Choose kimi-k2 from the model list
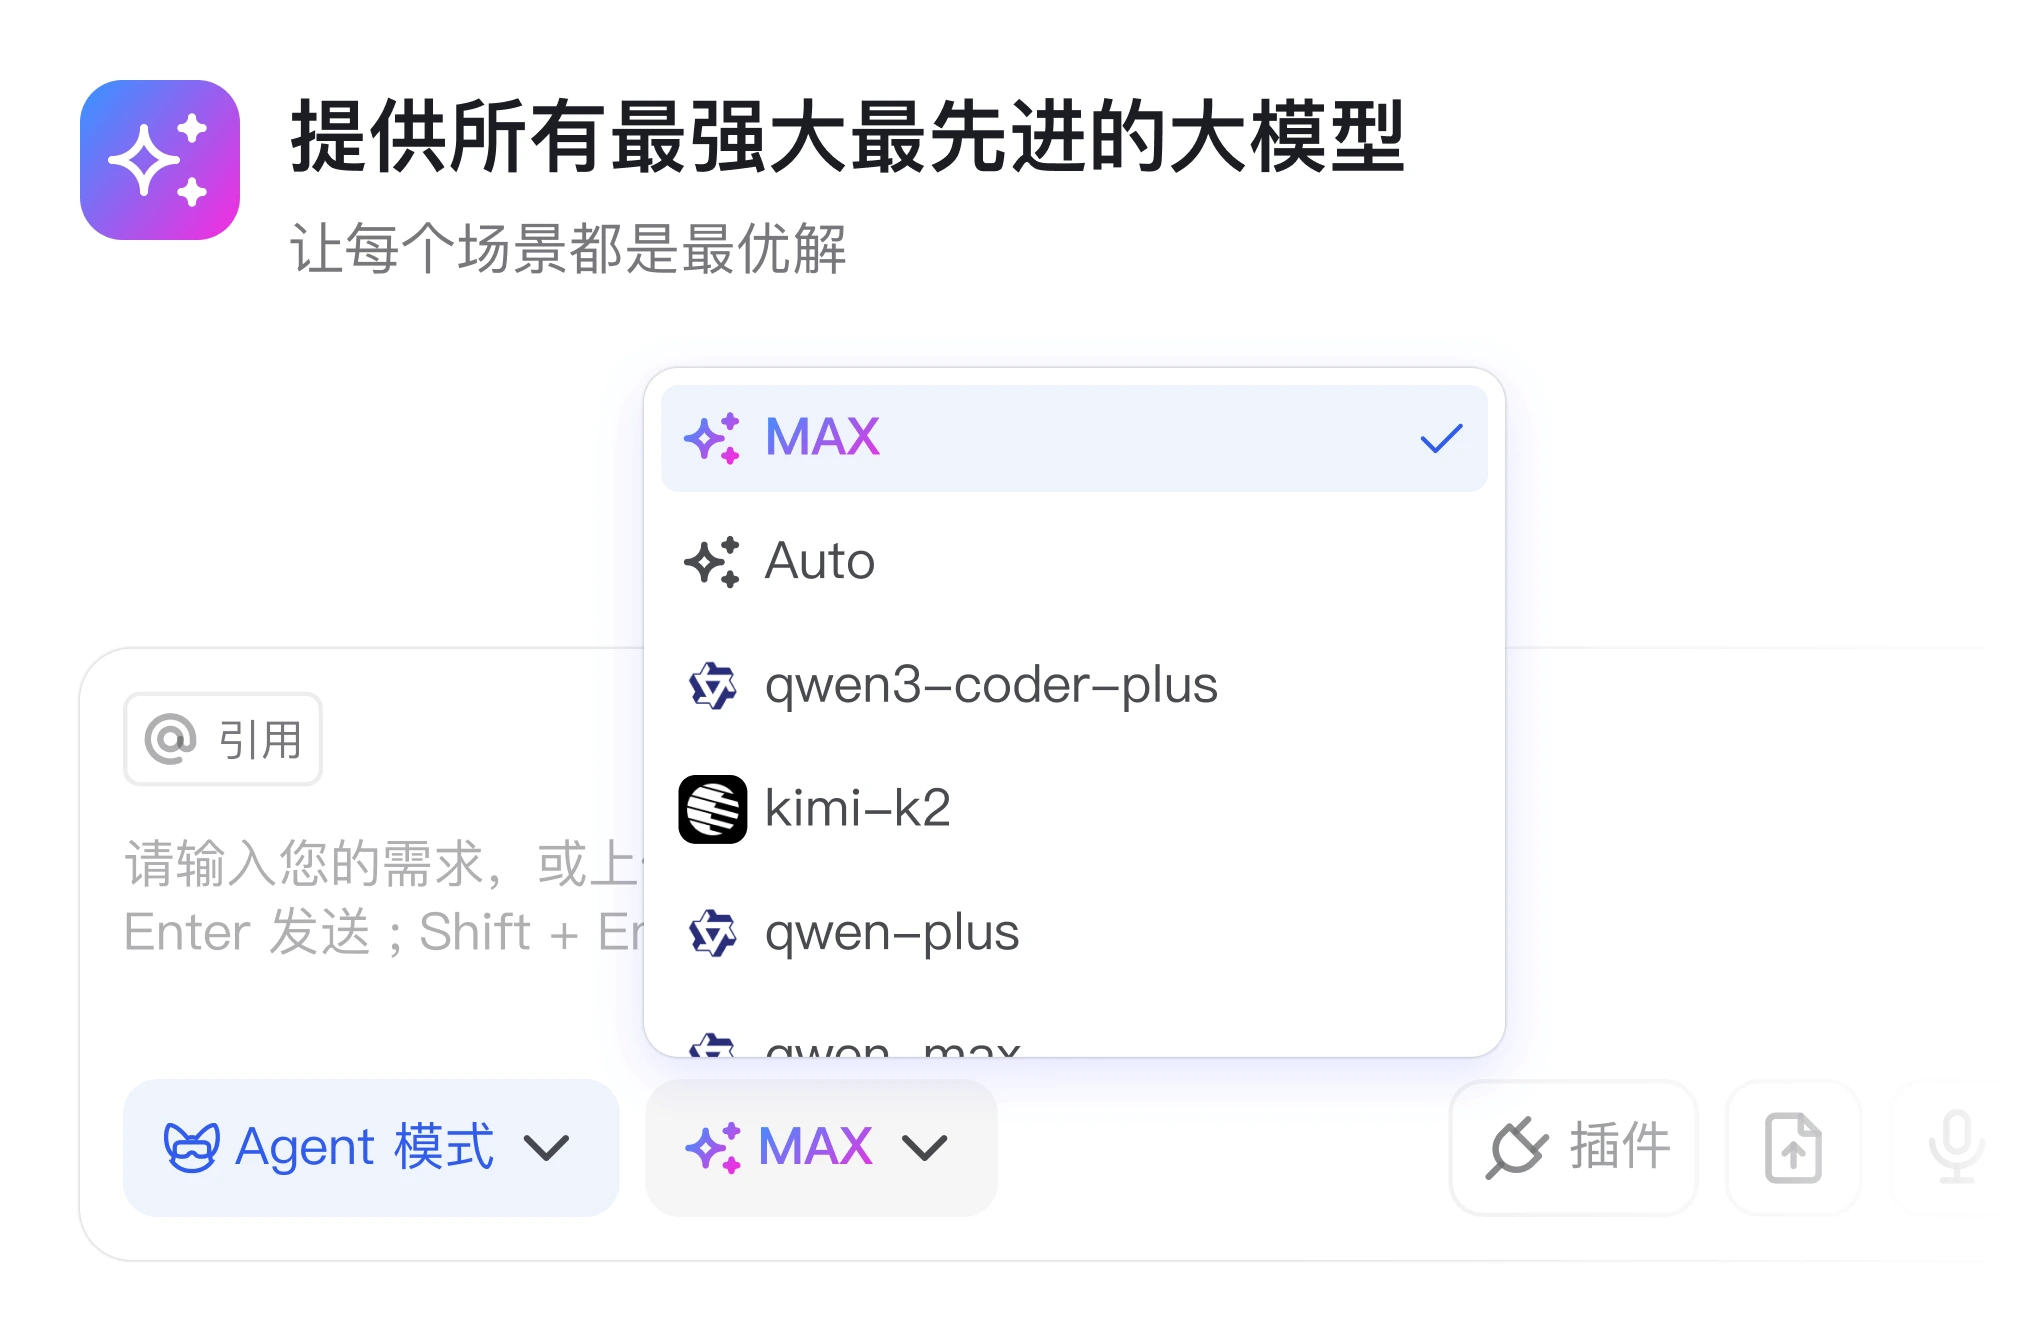The height and width of the screenshot is (1325, 2028). point(1074,809)
